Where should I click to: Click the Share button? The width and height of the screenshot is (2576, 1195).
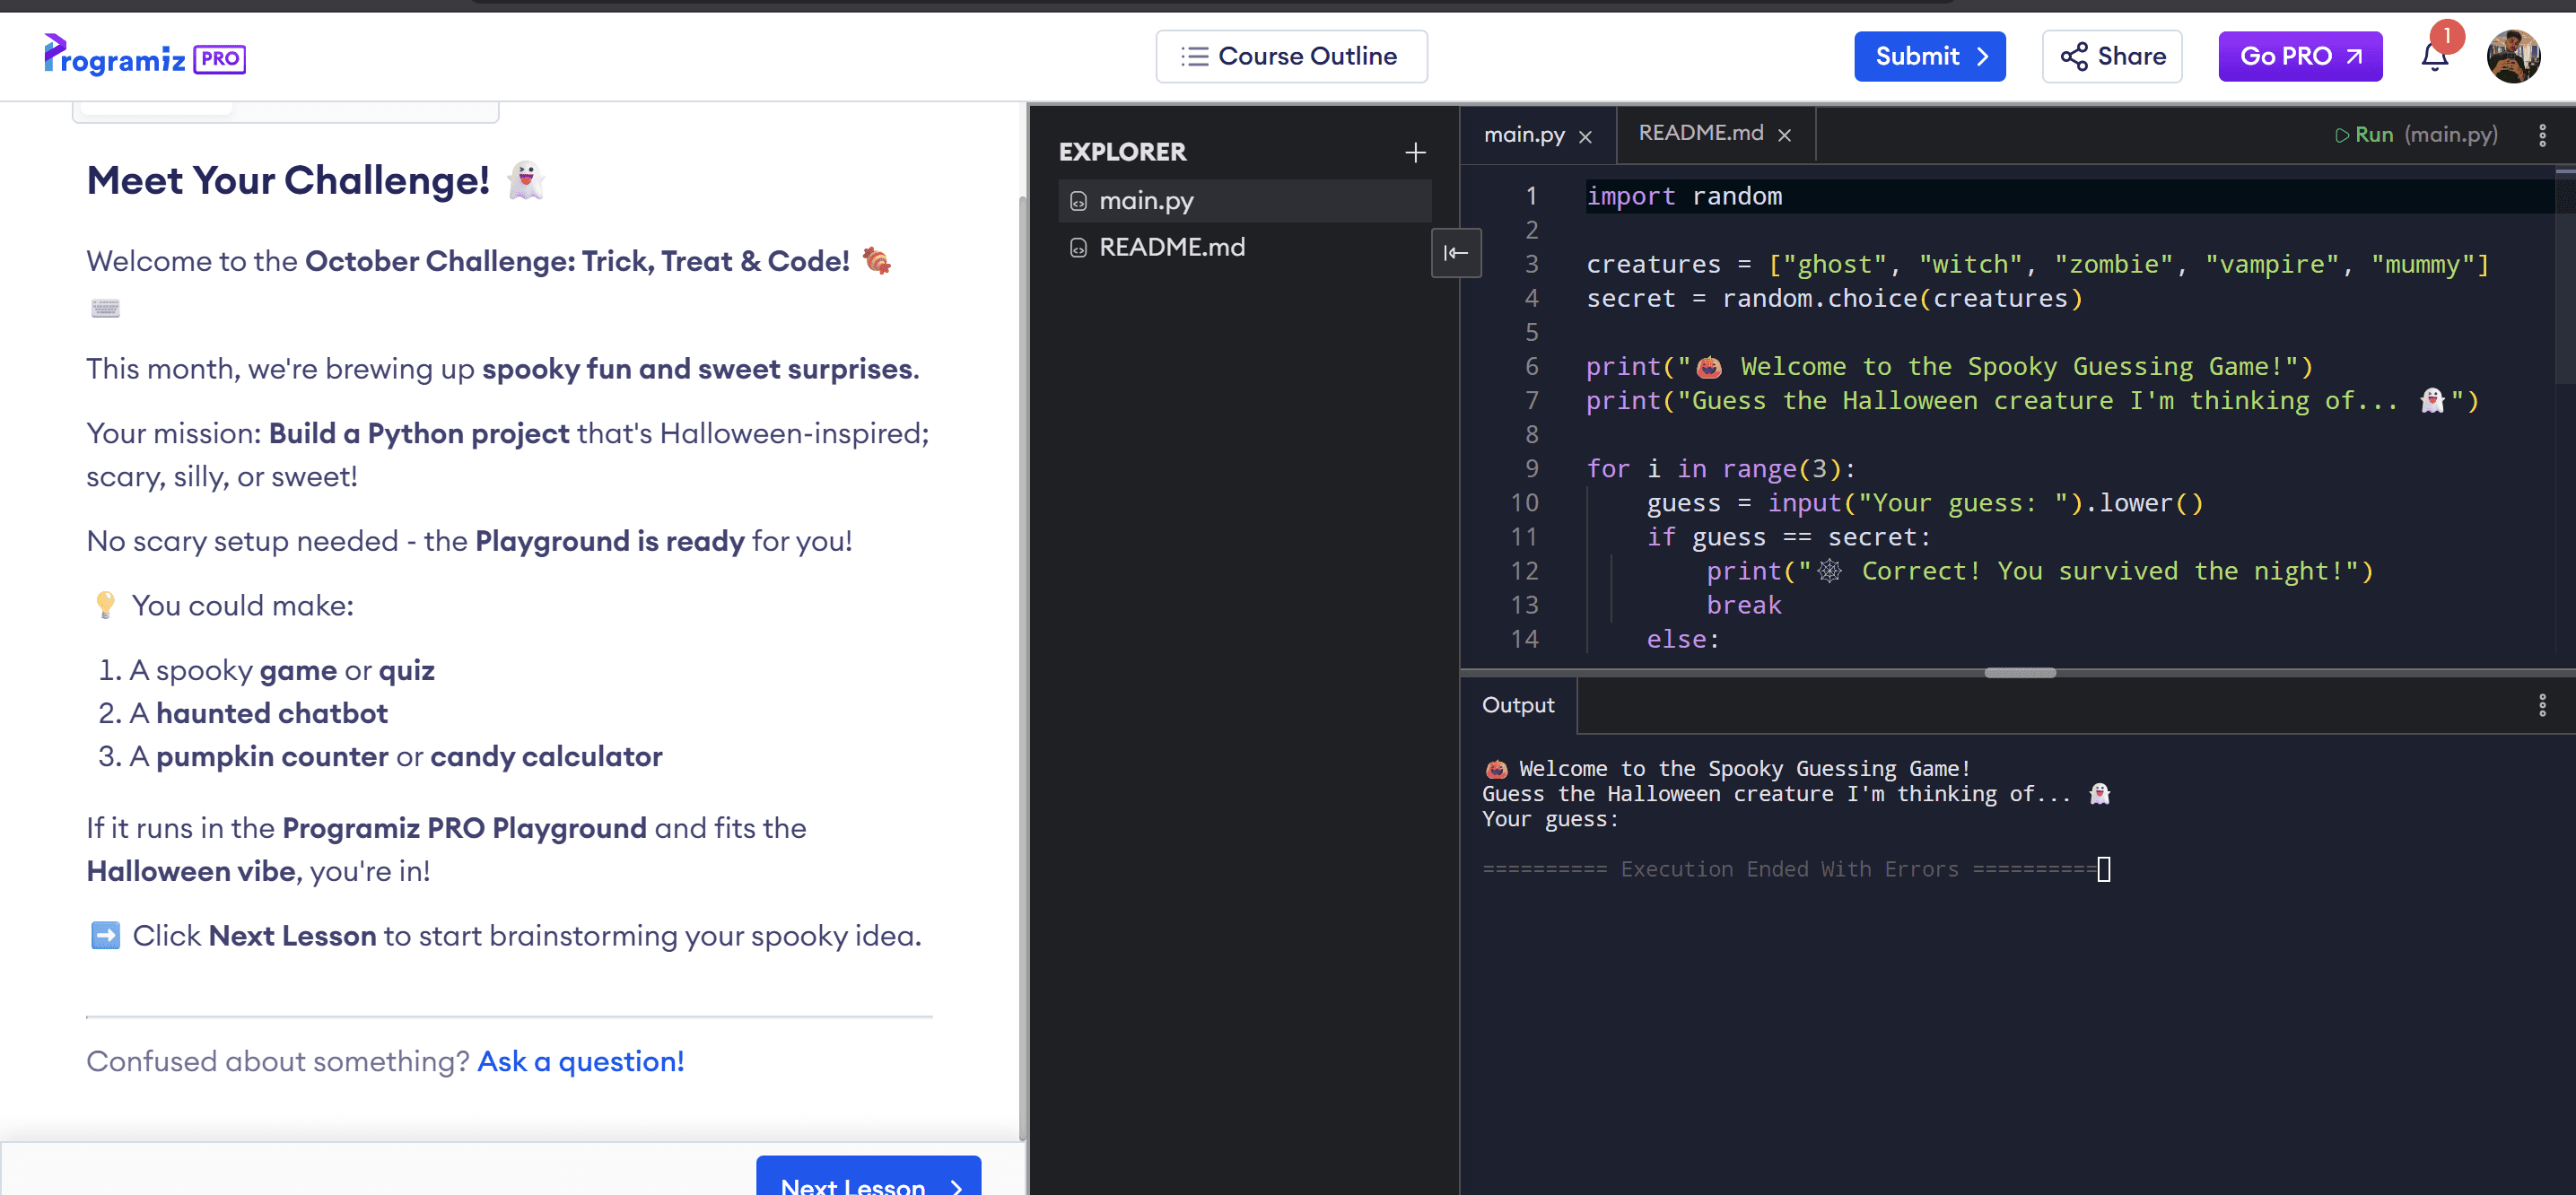coord(2112,57)
